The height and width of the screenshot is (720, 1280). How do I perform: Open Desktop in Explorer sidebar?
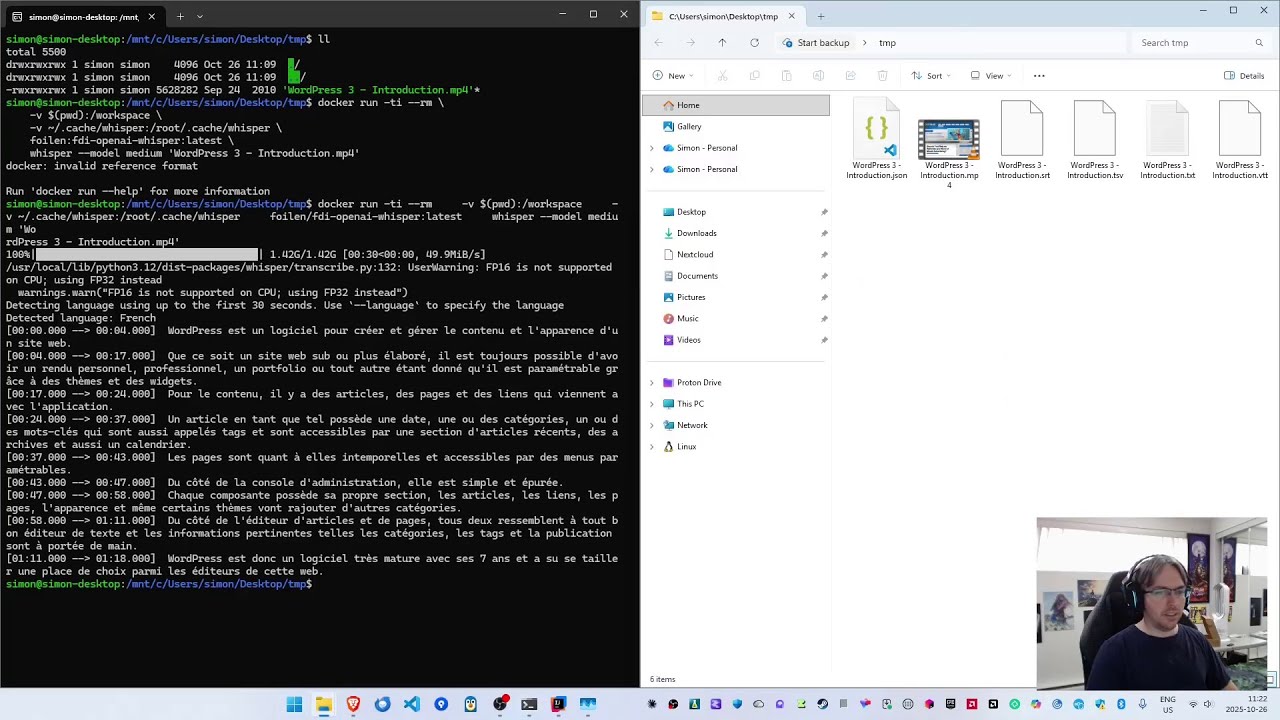pos(736,212)
